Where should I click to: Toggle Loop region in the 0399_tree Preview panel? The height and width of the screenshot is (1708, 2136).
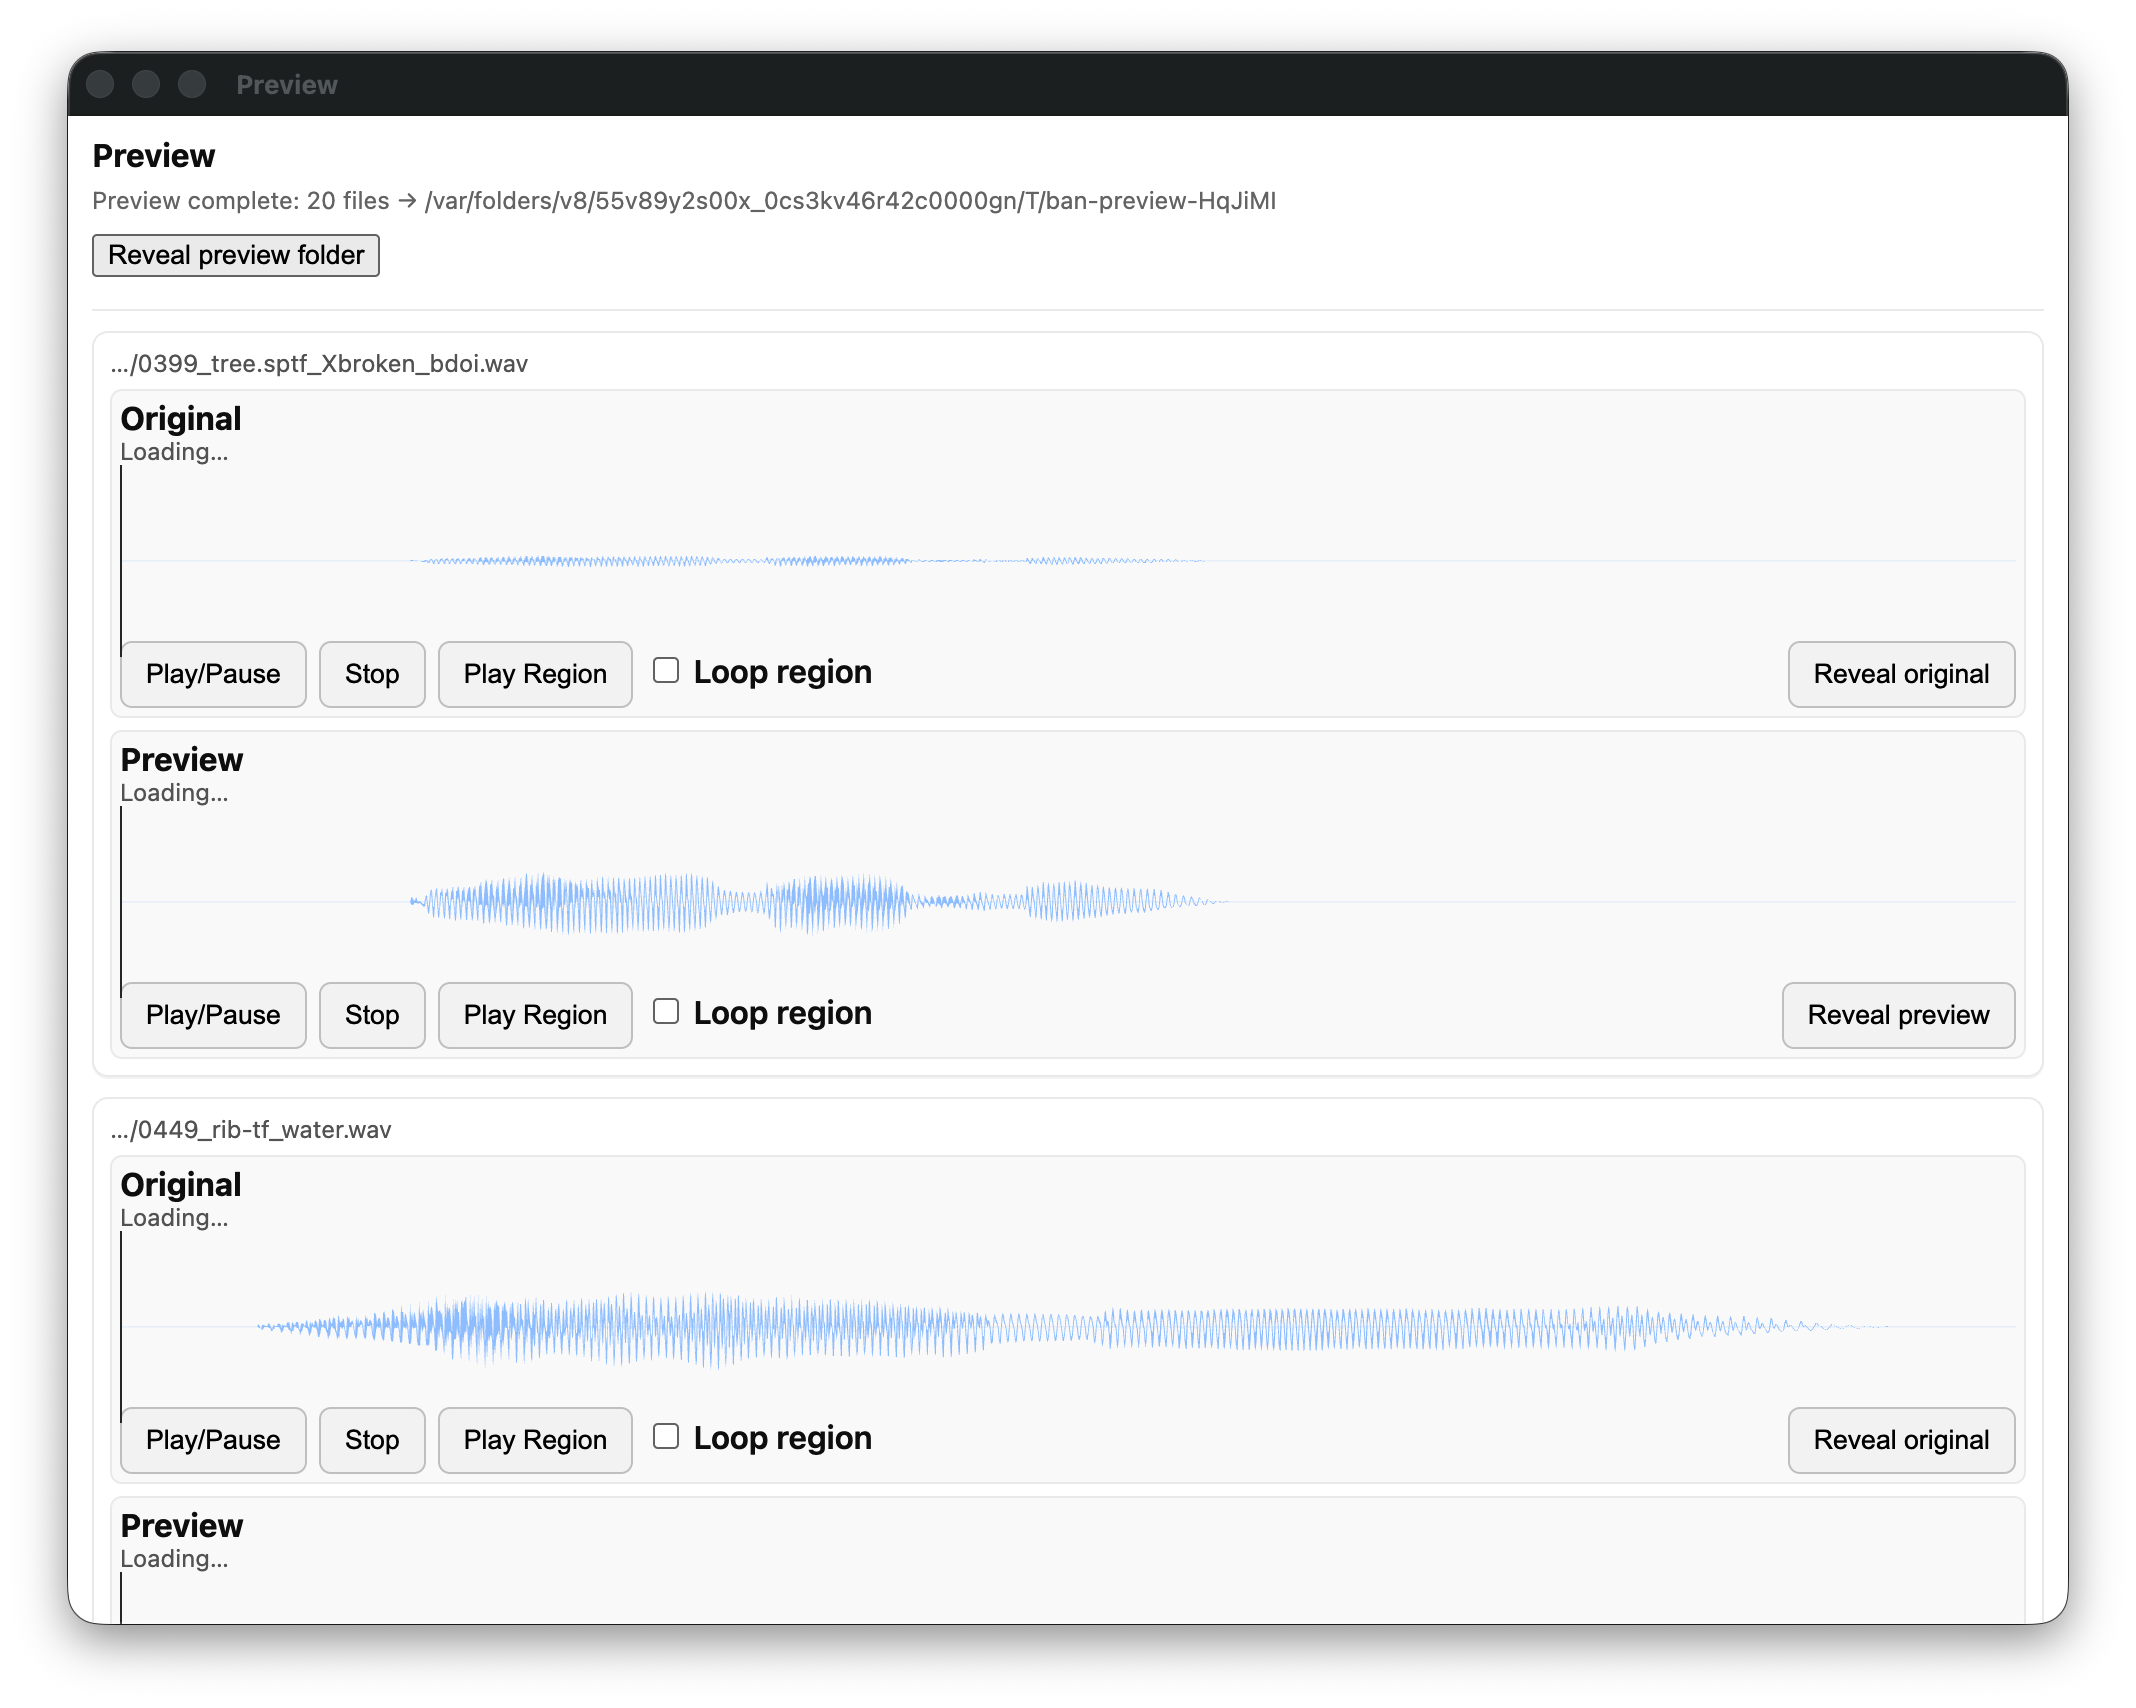tap(666, 1012)
